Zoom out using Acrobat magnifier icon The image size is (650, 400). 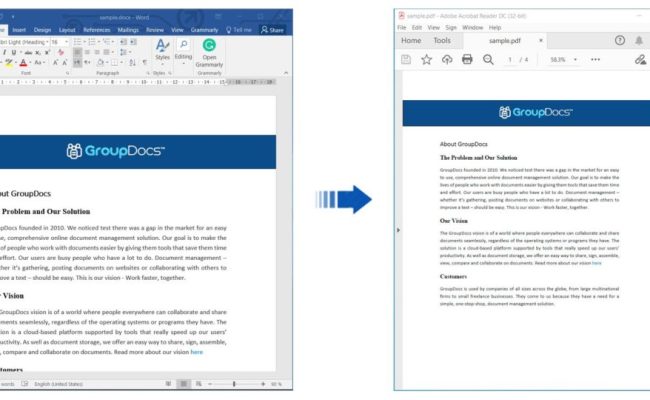(x=488, y=60)
